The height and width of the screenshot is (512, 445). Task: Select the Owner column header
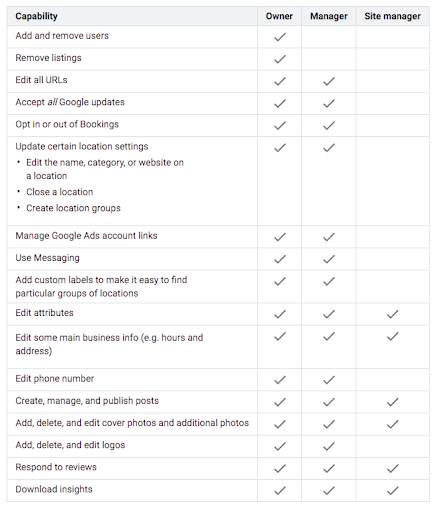(x=279, y=16)
